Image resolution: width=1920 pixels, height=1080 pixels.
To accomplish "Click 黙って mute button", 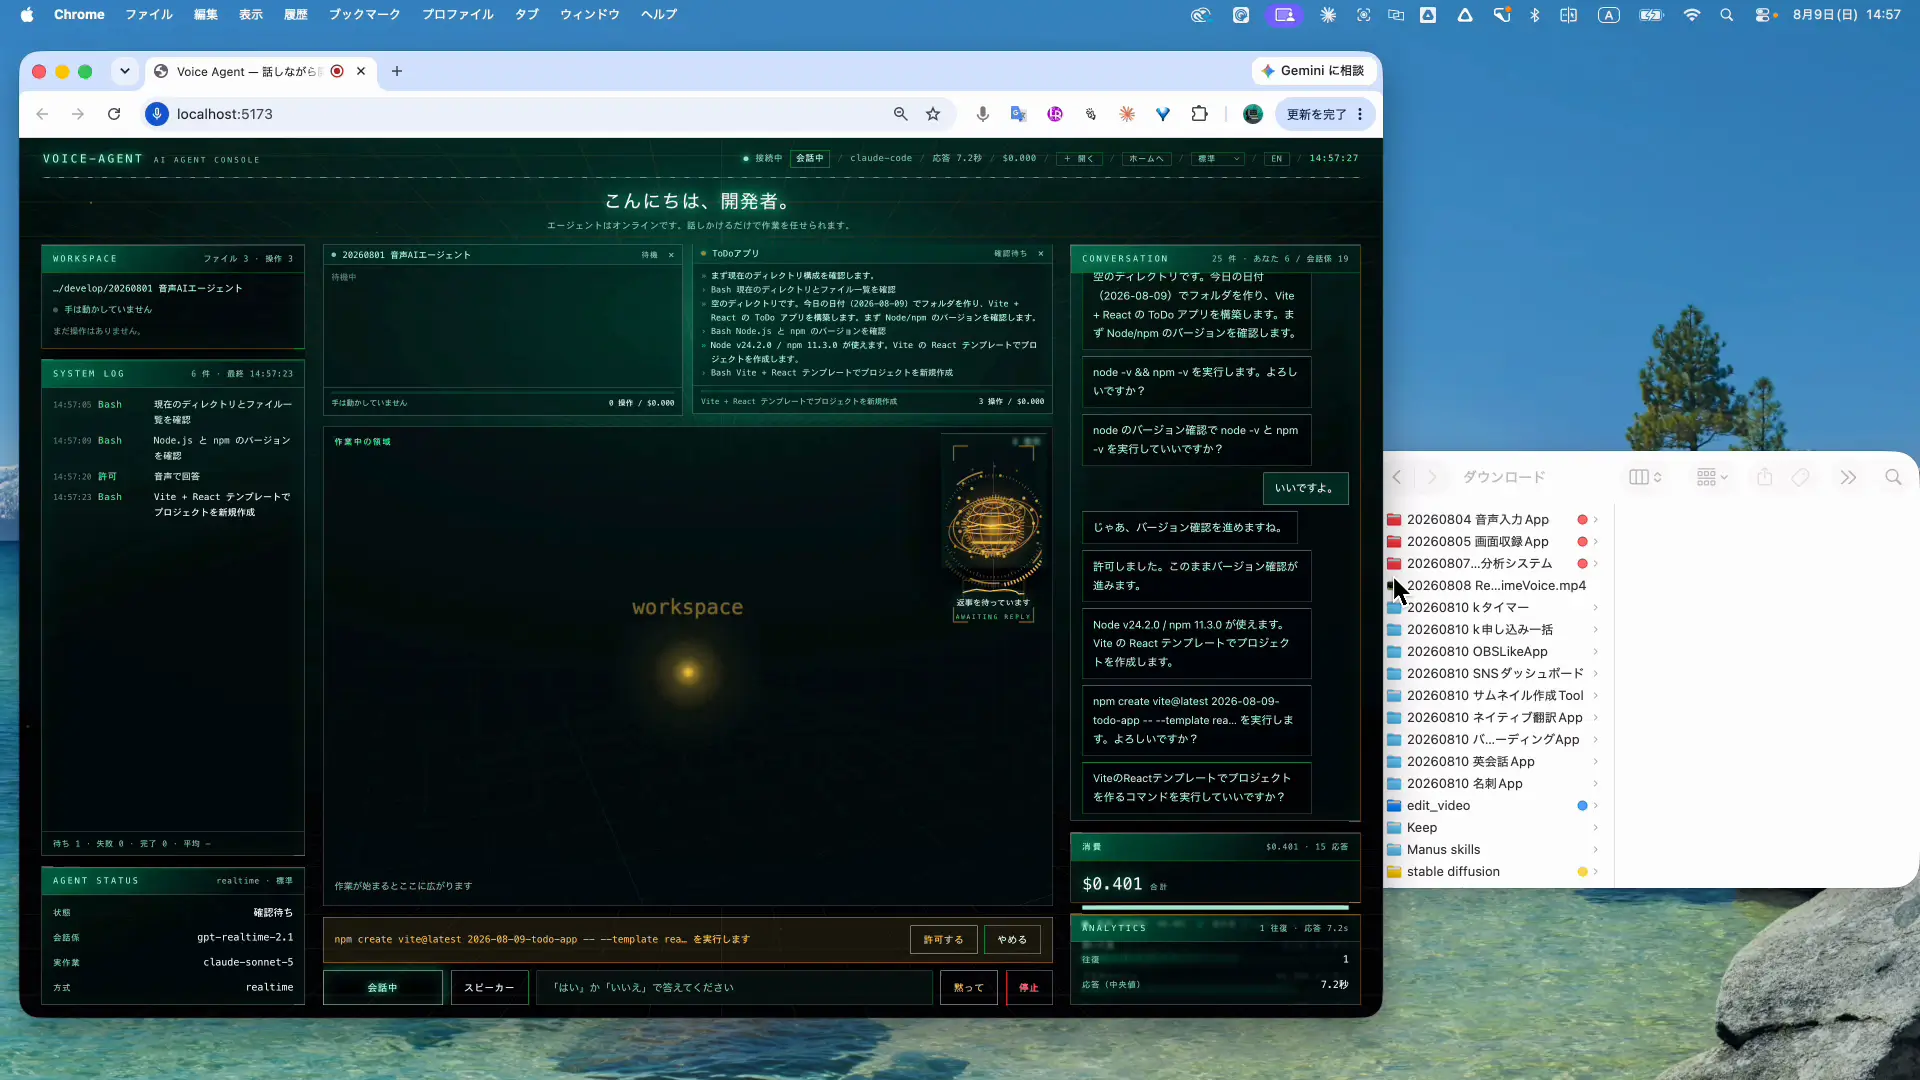I will point(968,987).
